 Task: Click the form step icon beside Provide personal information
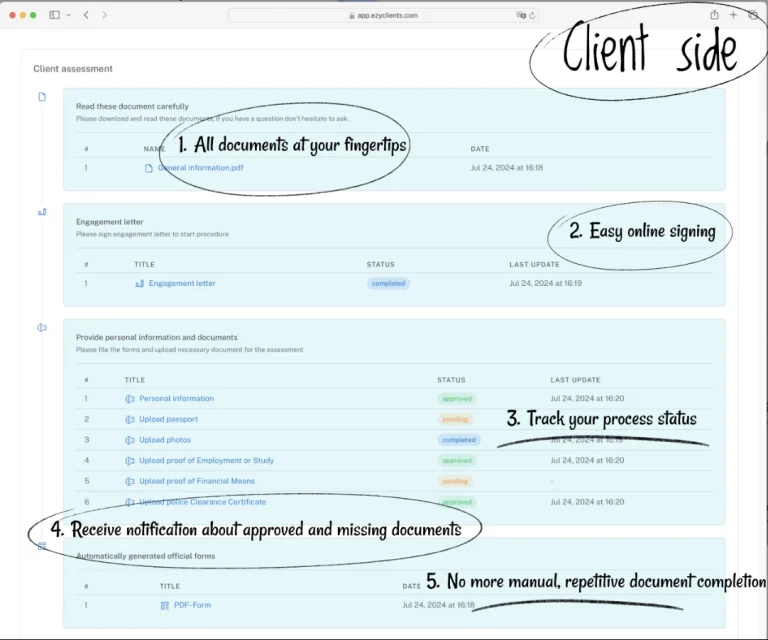tap(42, 328)
